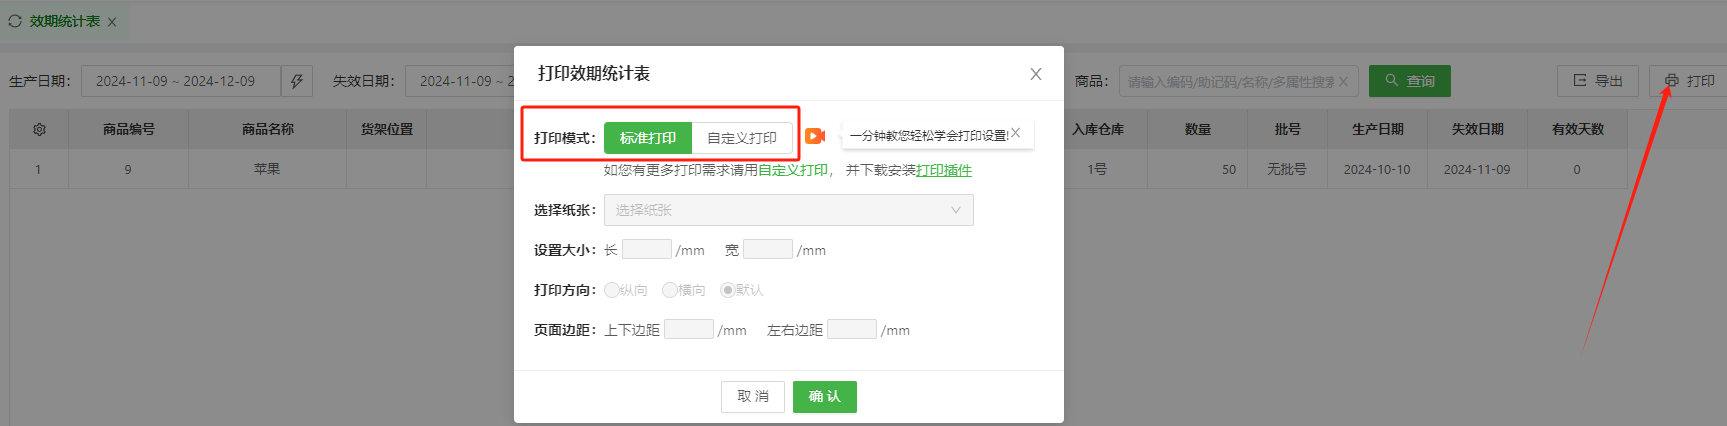
Task: Click the 失效日期 column header in table
Action: (x=1477, y=129)
